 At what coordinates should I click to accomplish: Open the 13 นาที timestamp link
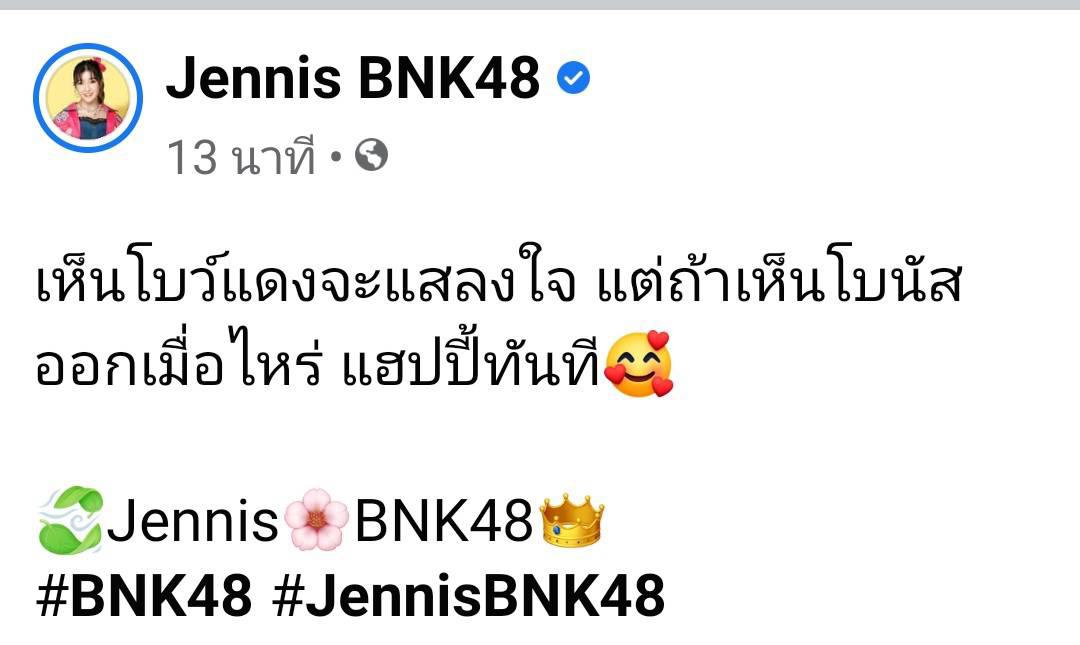tap(241, 157)
